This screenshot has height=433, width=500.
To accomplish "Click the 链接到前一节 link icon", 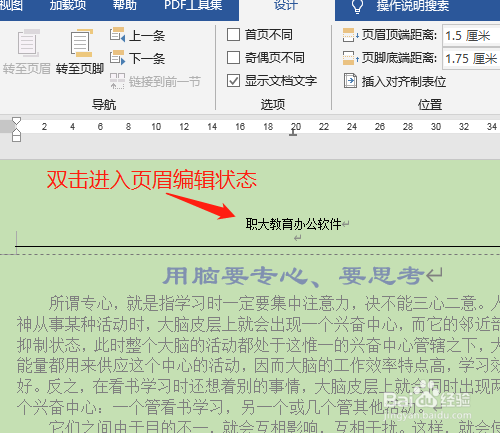I will click(117, 81).
